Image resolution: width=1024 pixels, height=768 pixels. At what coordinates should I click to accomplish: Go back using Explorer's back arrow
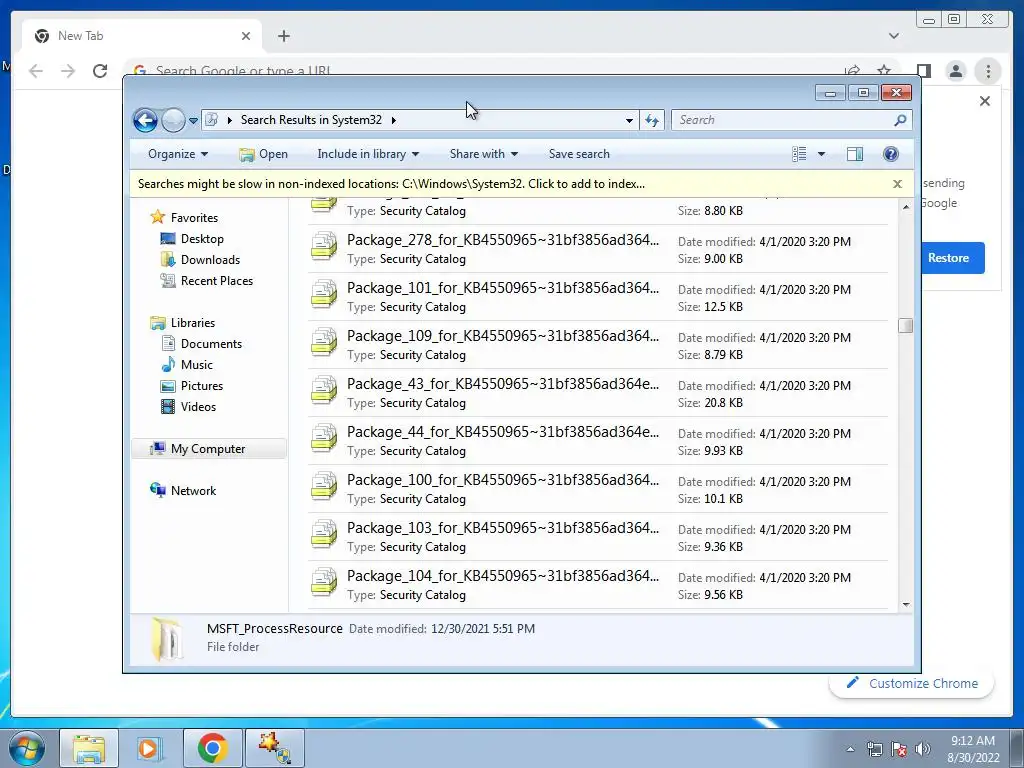click(x=145, y=120)
